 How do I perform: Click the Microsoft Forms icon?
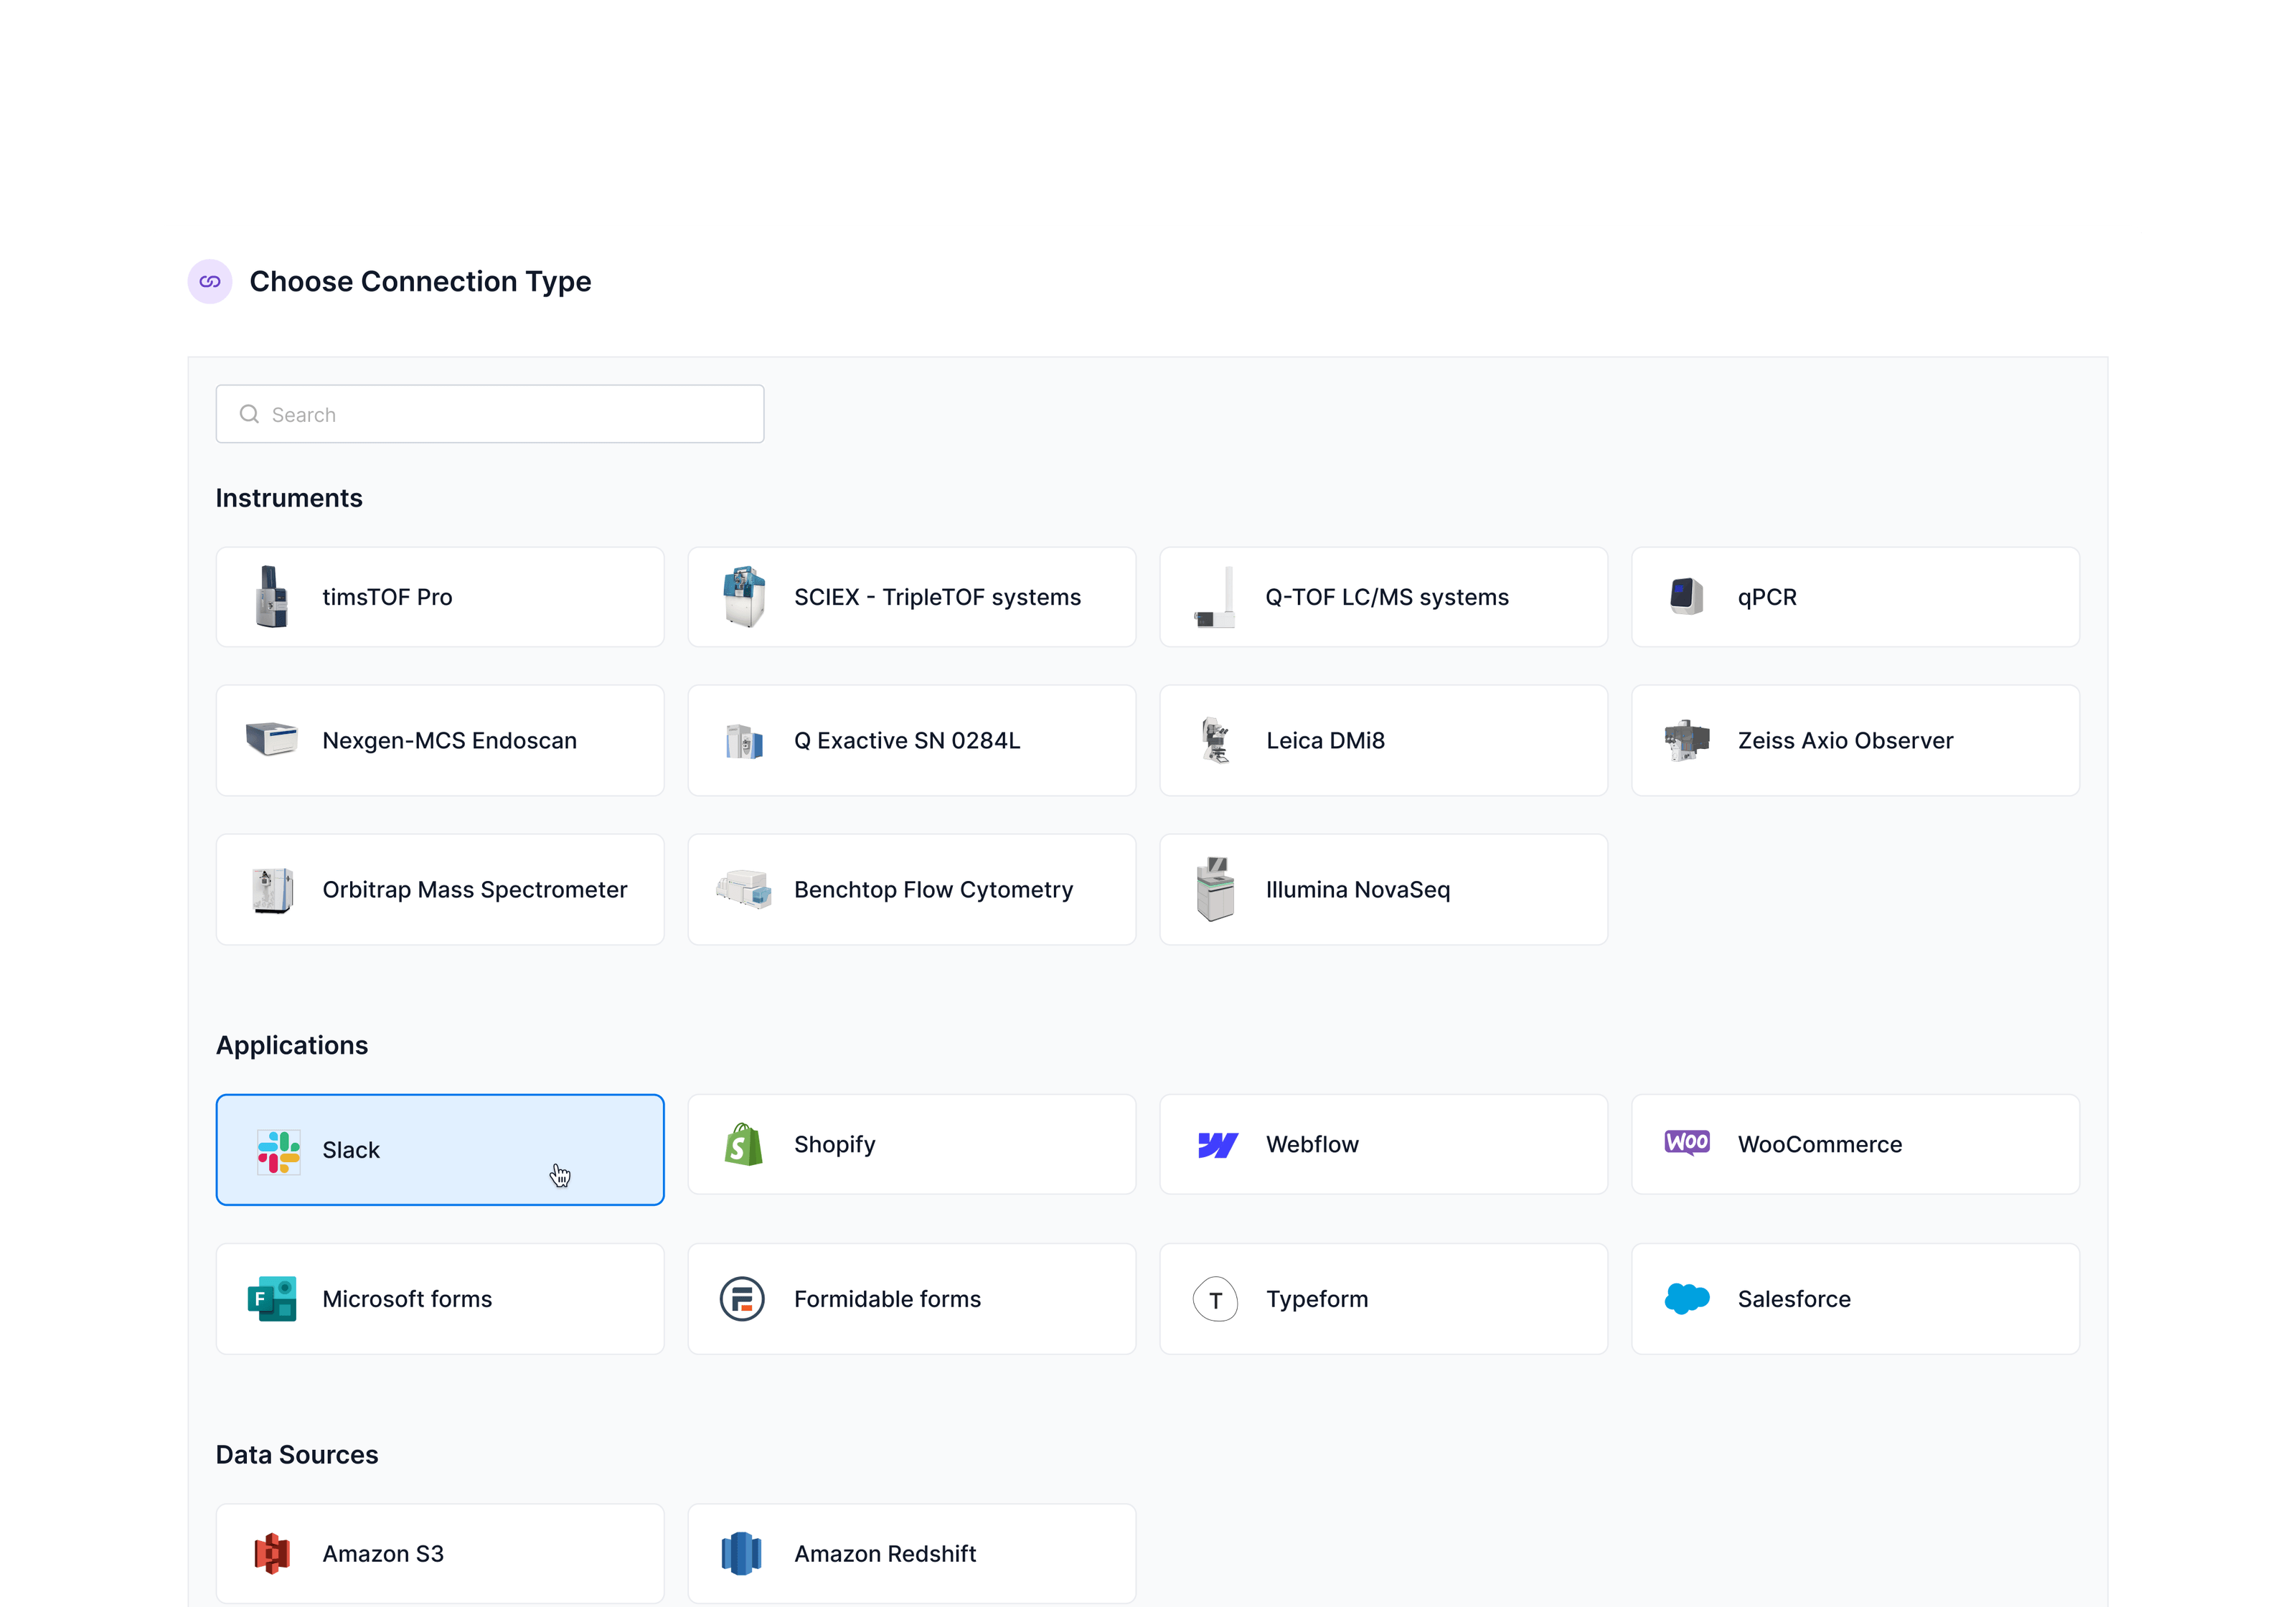pos(272,1299)
